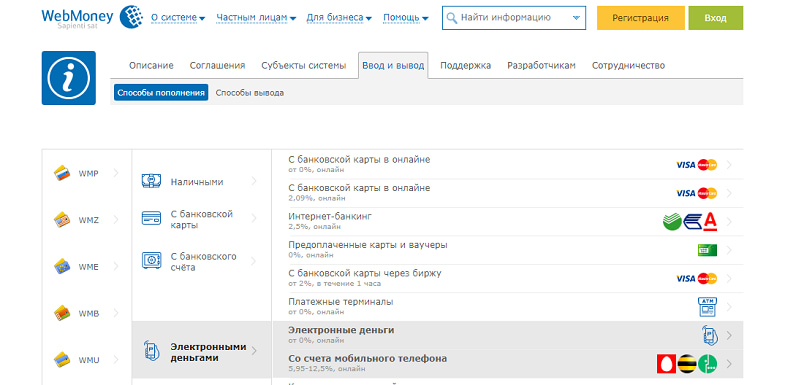The height and width of the screenshot is (385, 785).
Task: Select the Электронными деньгами category label
Action: [208, 352]
